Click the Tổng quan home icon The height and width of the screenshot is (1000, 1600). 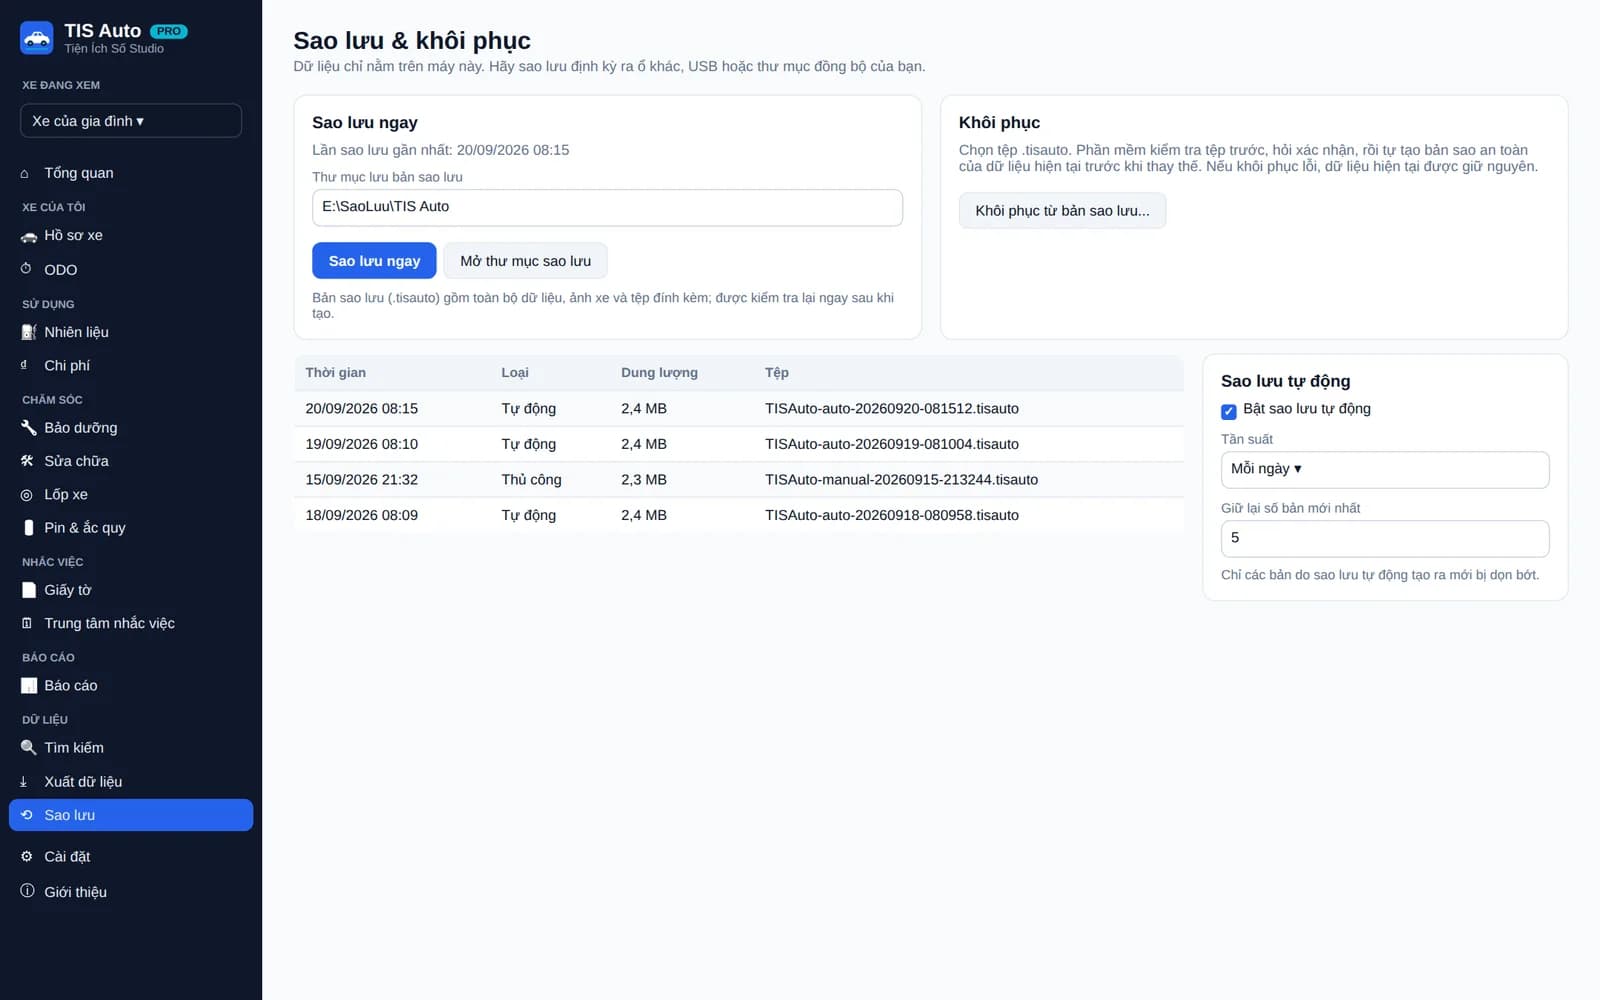pos(25,174)
